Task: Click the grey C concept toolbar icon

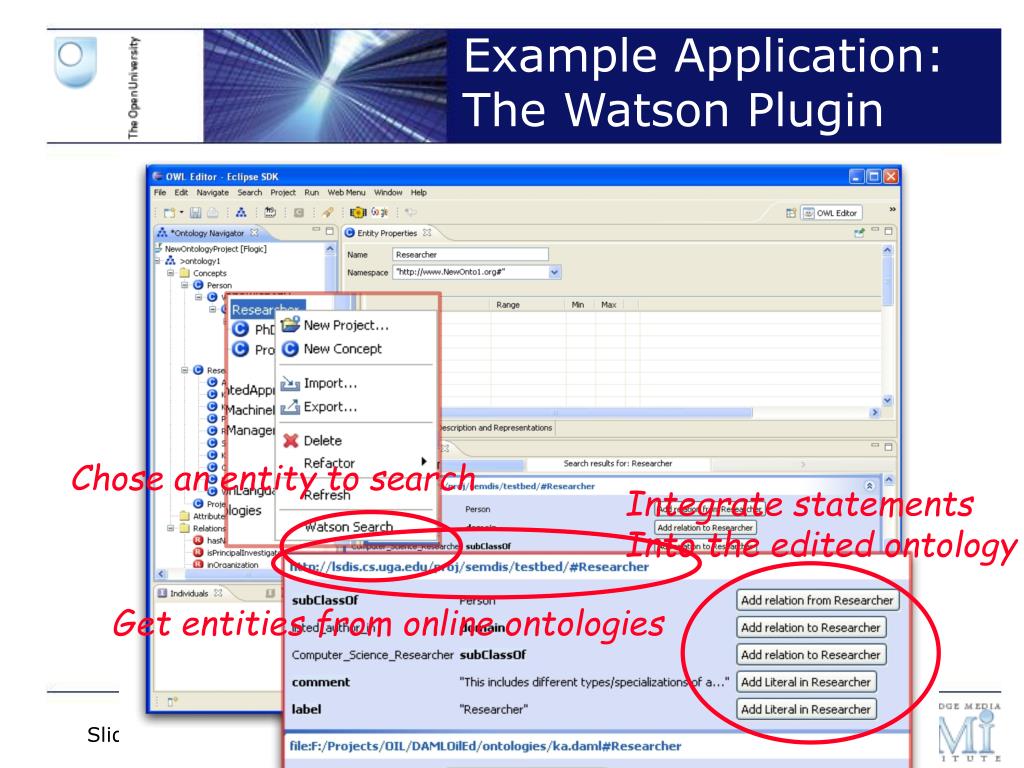Action: 298,212
